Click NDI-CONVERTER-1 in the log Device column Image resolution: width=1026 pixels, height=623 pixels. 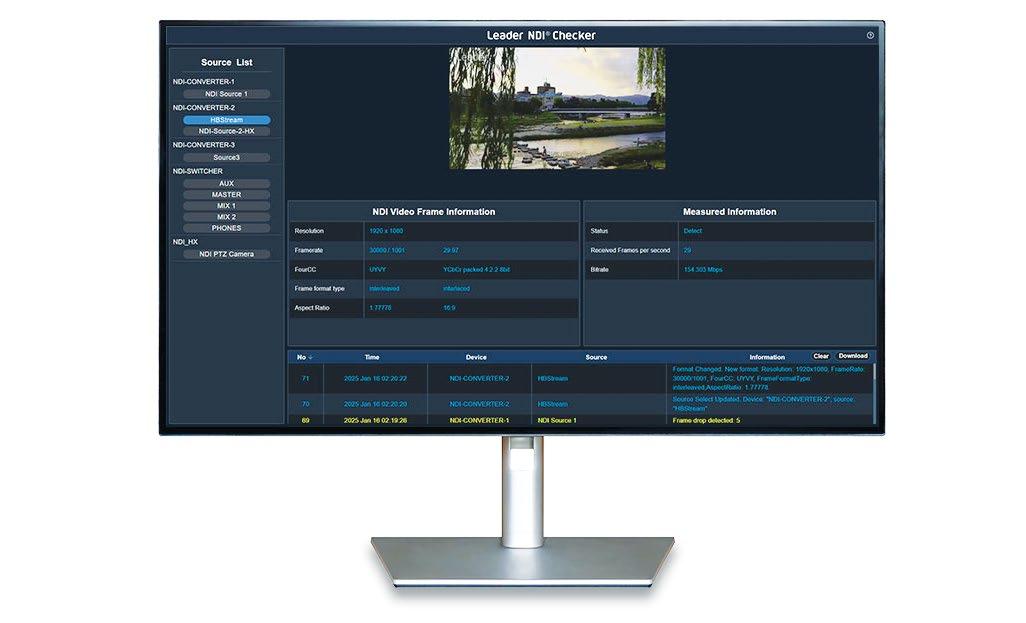[479, 421]
